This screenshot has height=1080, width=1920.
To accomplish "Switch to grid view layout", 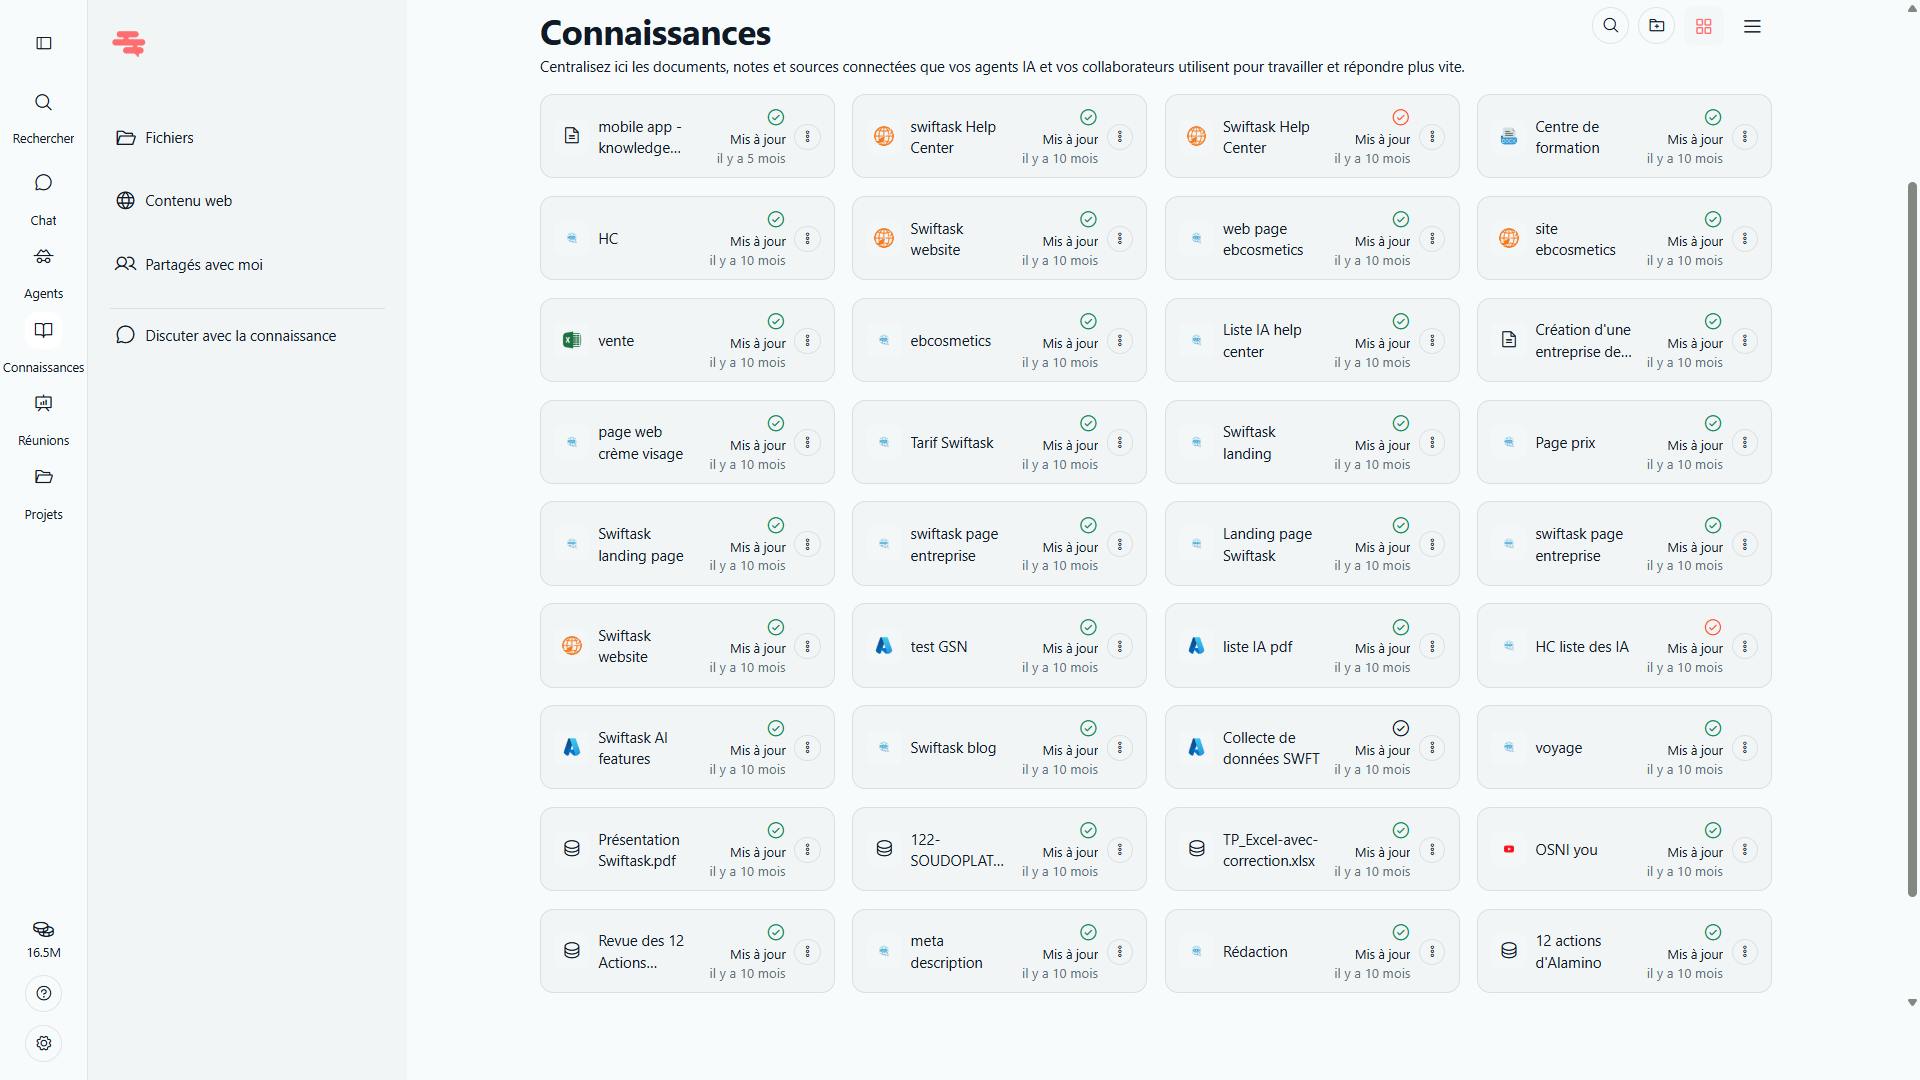I will (x=1704, y=27).
